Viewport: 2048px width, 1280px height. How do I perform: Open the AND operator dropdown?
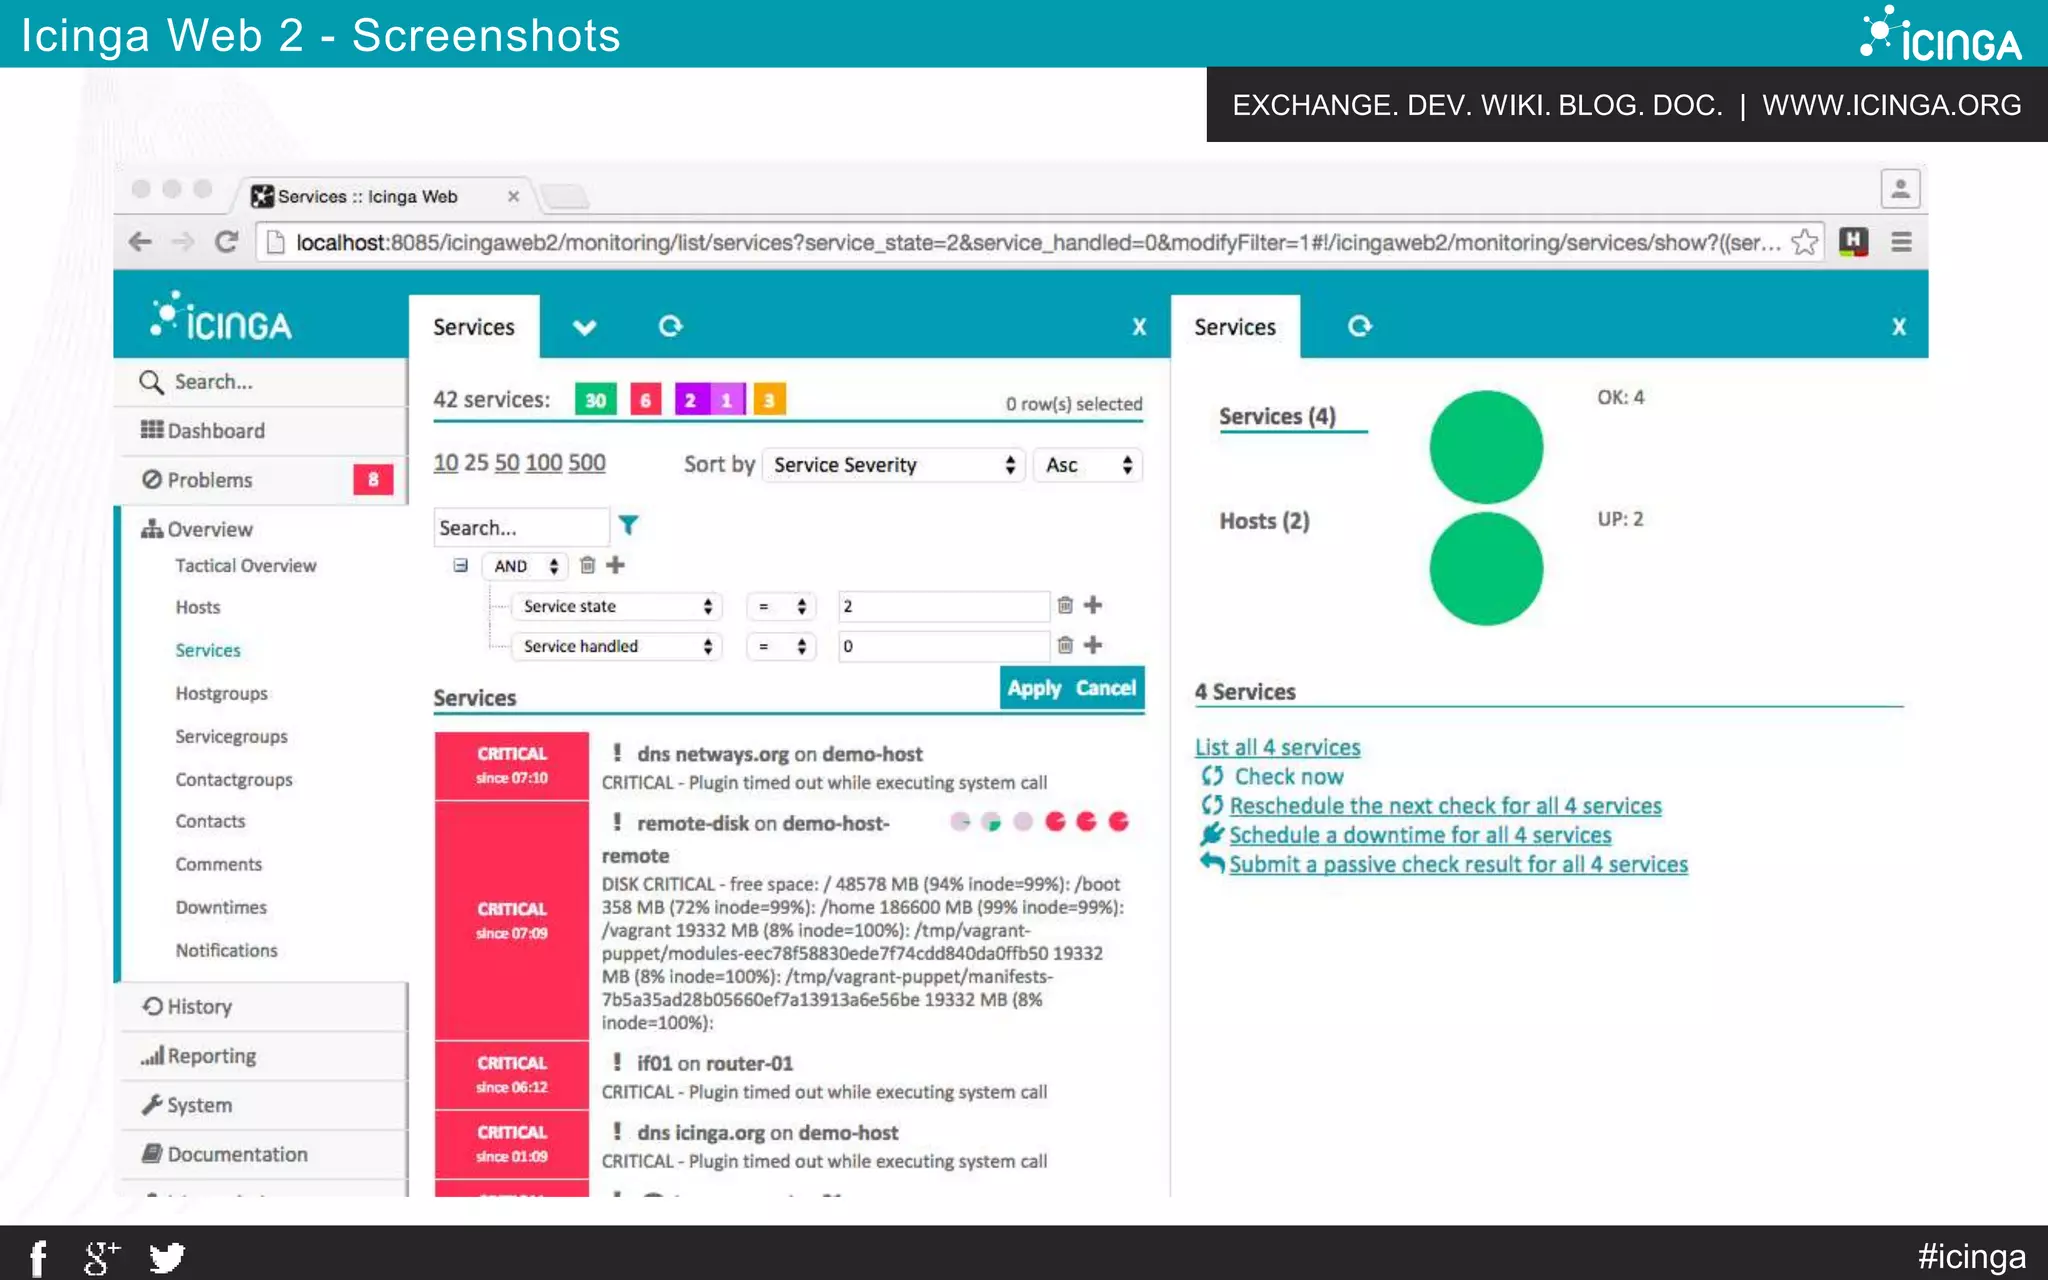click(x=525, y=566)
